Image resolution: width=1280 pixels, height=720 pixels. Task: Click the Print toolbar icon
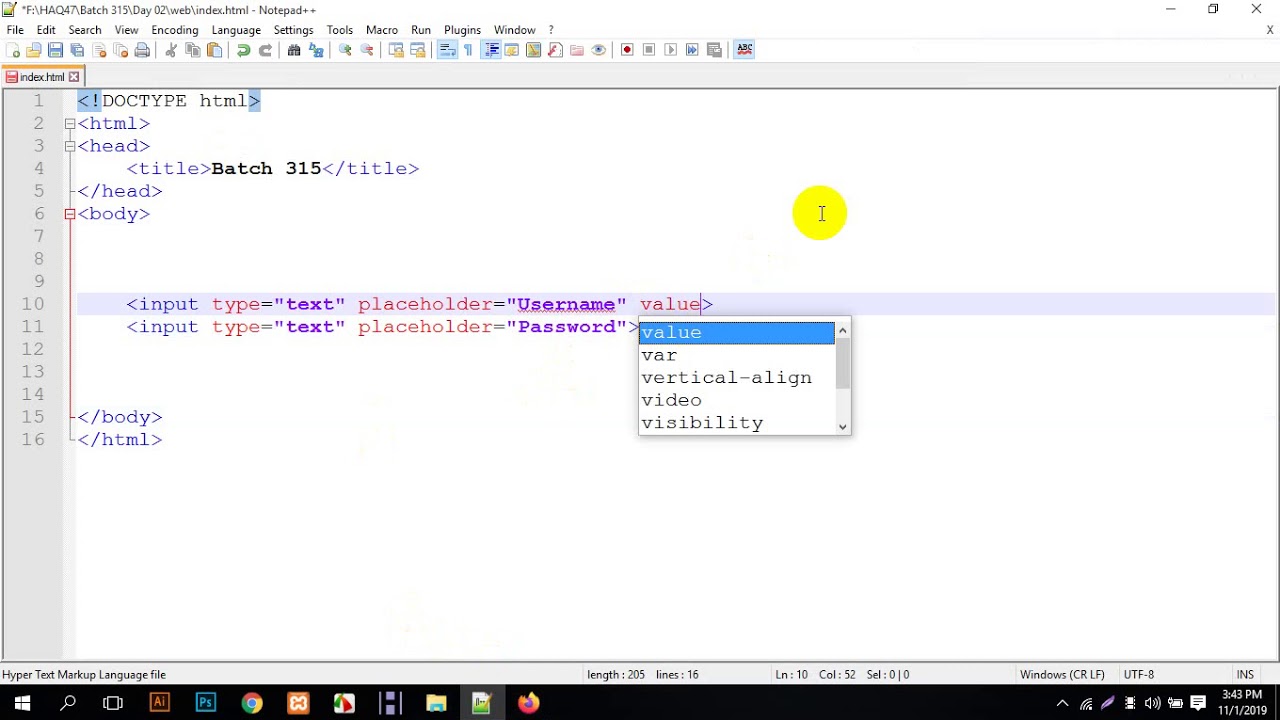click(x=142, y=50)
